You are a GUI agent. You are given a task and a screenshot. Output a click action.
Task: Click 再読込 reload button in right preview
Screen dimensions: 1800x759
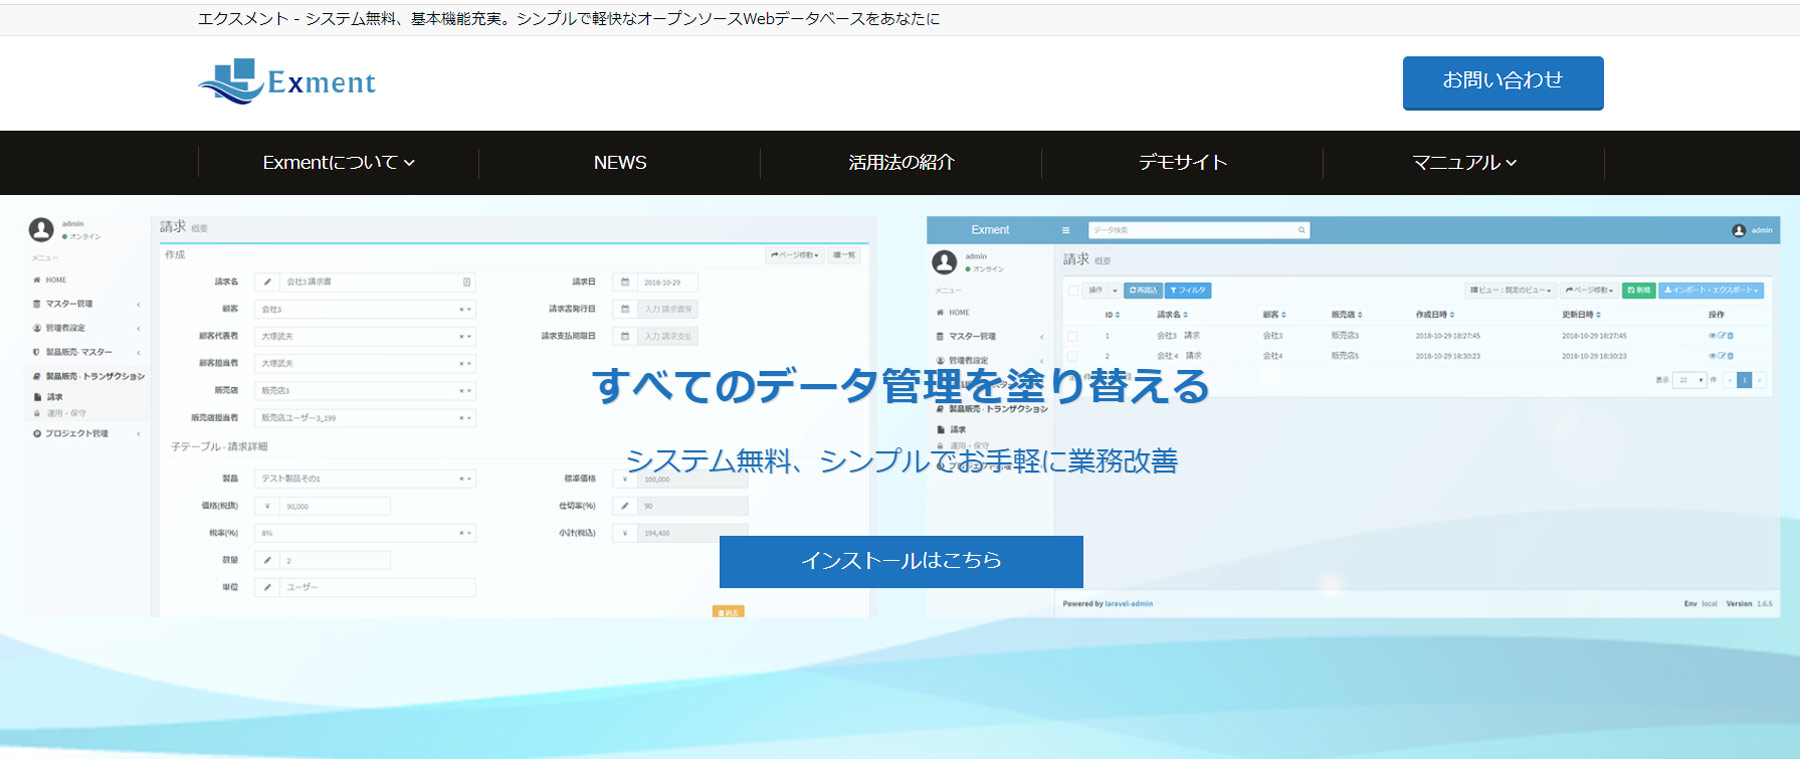point(1143,290)
